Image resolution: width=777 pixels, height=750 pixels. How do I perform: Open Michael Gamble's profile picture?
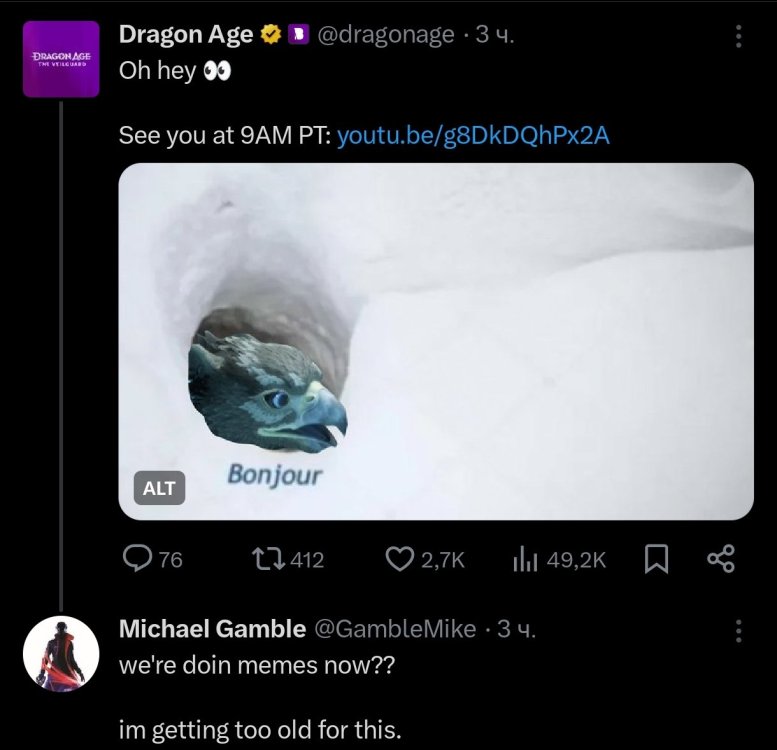pyautogui.click(x=61, y=654)
